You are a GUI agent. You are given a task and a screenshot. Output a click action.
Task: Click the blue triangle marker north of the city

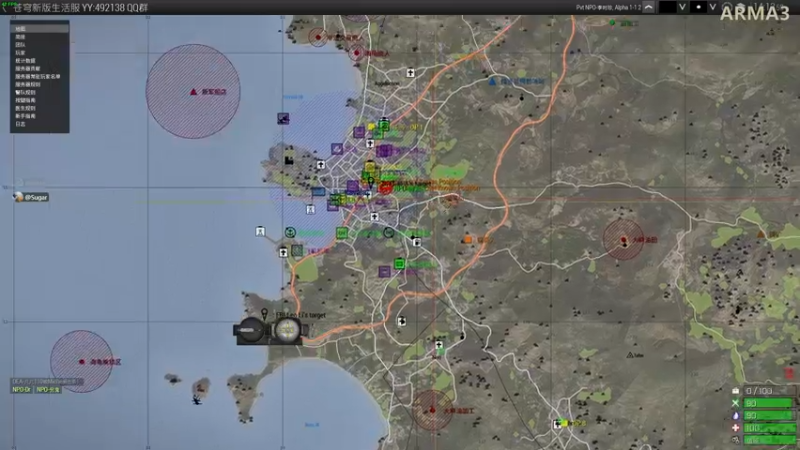(x=492, y=81)
